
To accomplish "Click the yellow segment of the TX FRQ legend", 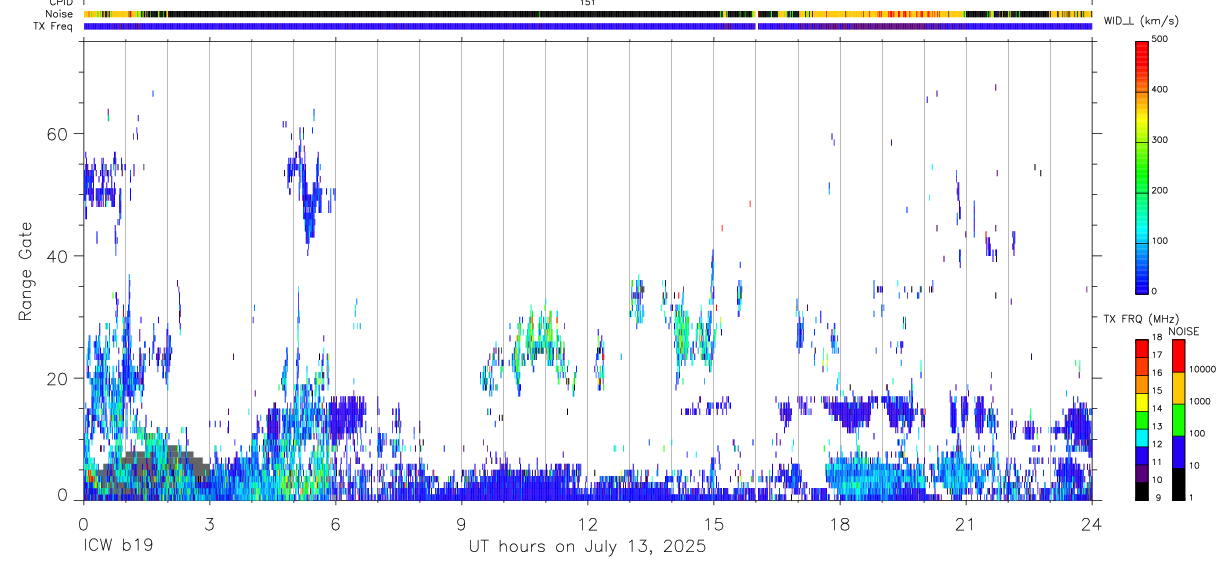I will click(x=1142, y=402).
